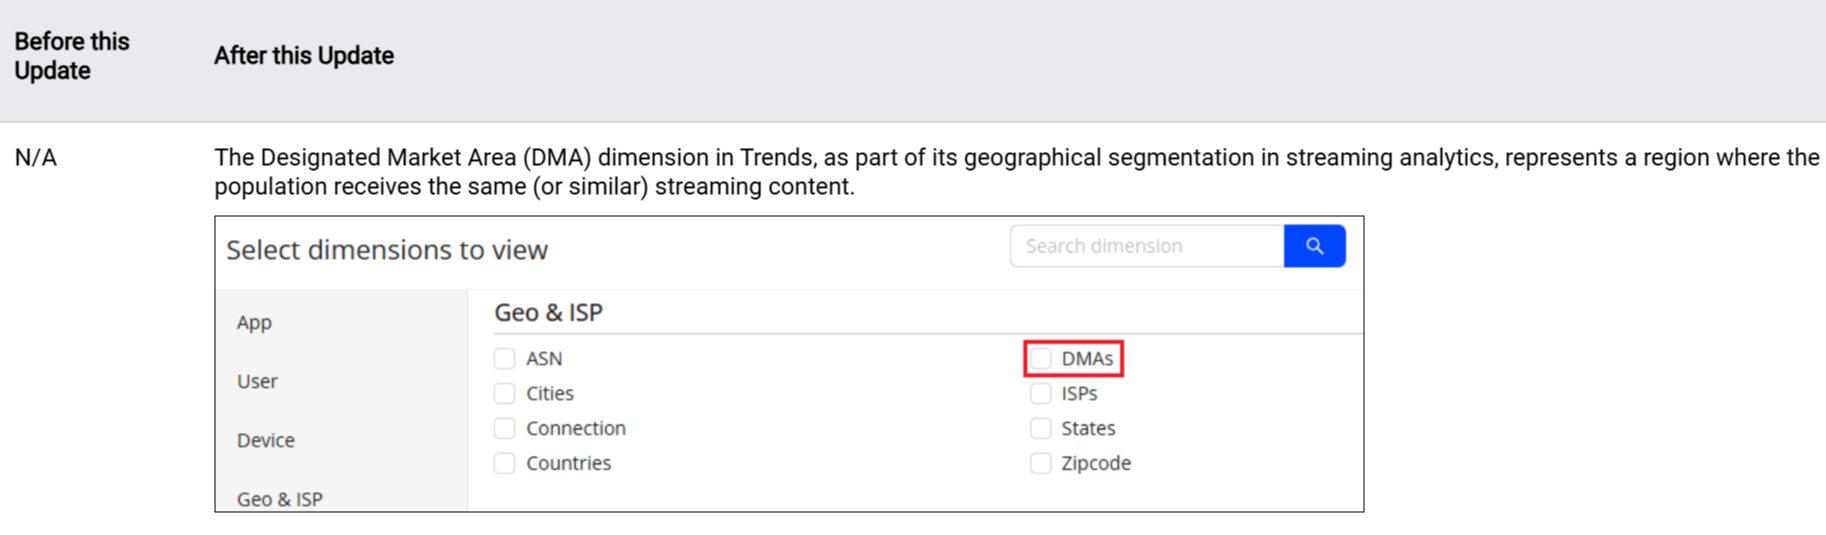Click the Geo & ISP section heading
Screen dimensions: 1826x535
coord(548,313)
